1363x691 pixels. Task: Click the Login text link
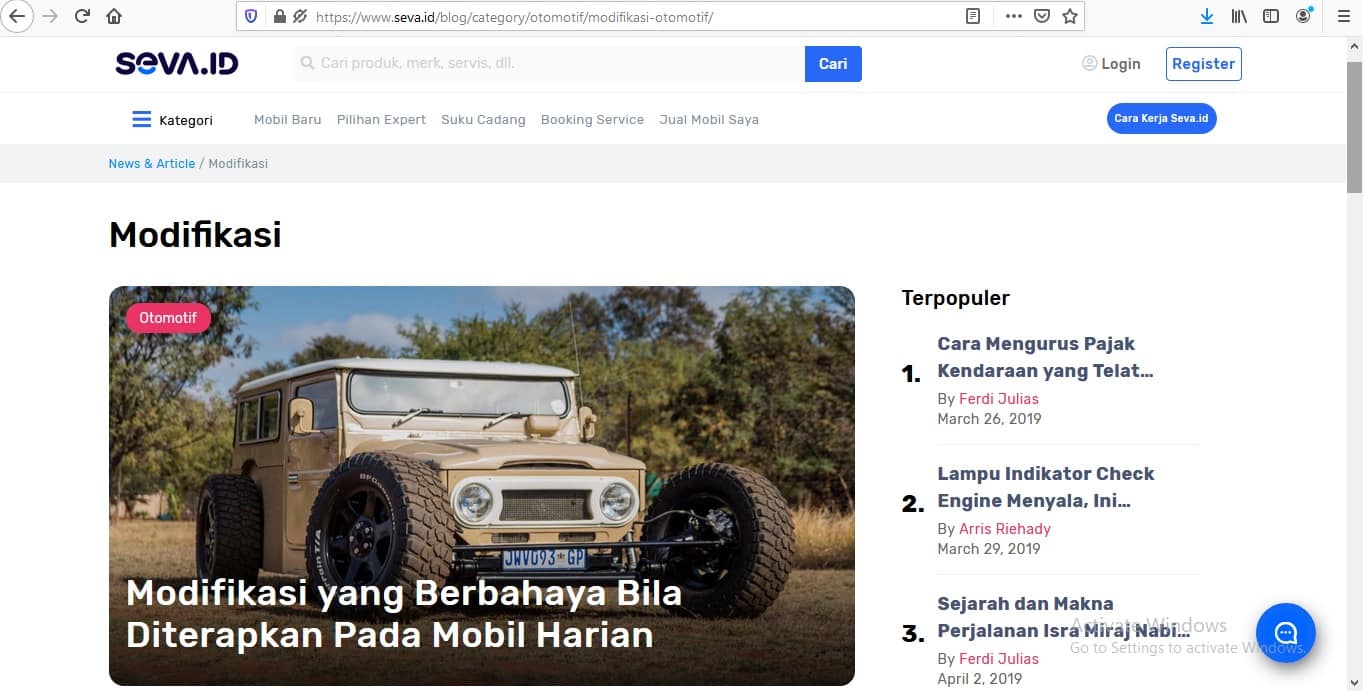tap(1121, 63)
